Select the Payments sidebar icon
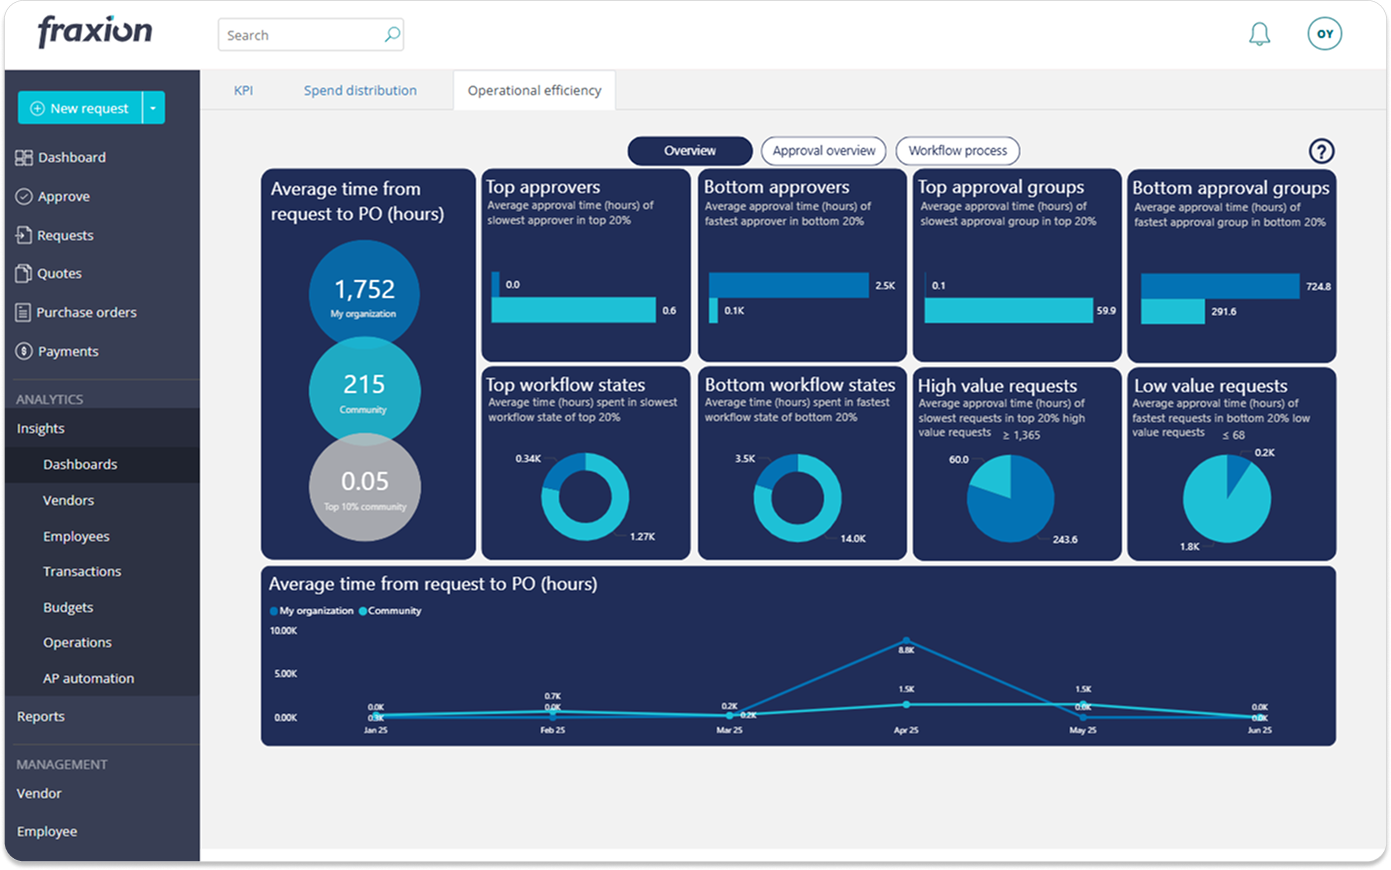1391x870 pixels. (x=23, y=350)
